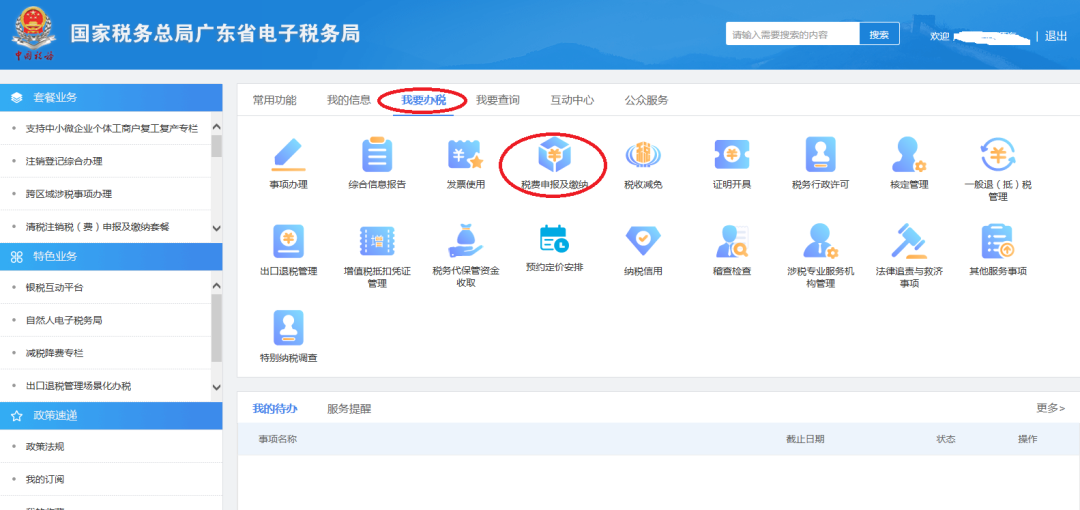Open the 税费申报及缴纳 icon

tap(554, 155)
